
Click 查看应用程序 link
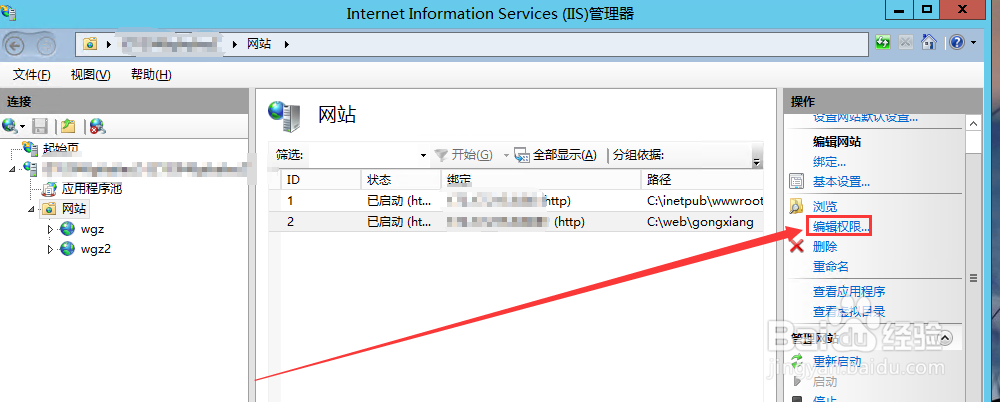click(849, 292)
